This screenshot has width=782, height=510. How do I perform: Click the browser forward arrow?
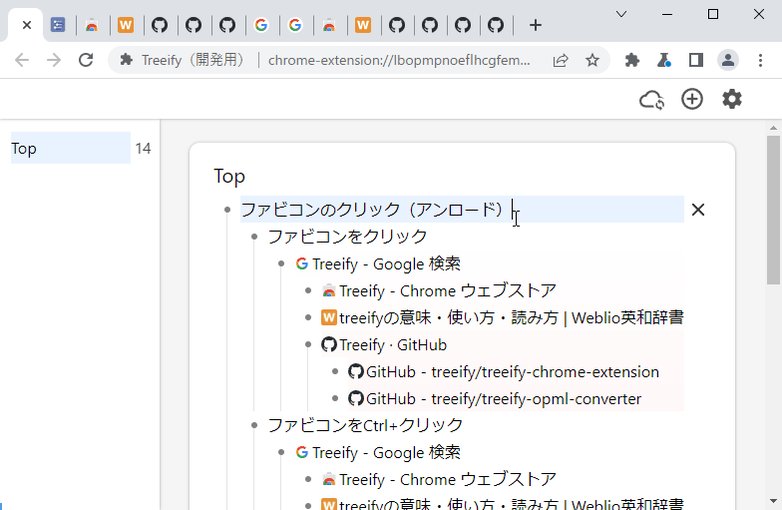[x=53, y=60]
